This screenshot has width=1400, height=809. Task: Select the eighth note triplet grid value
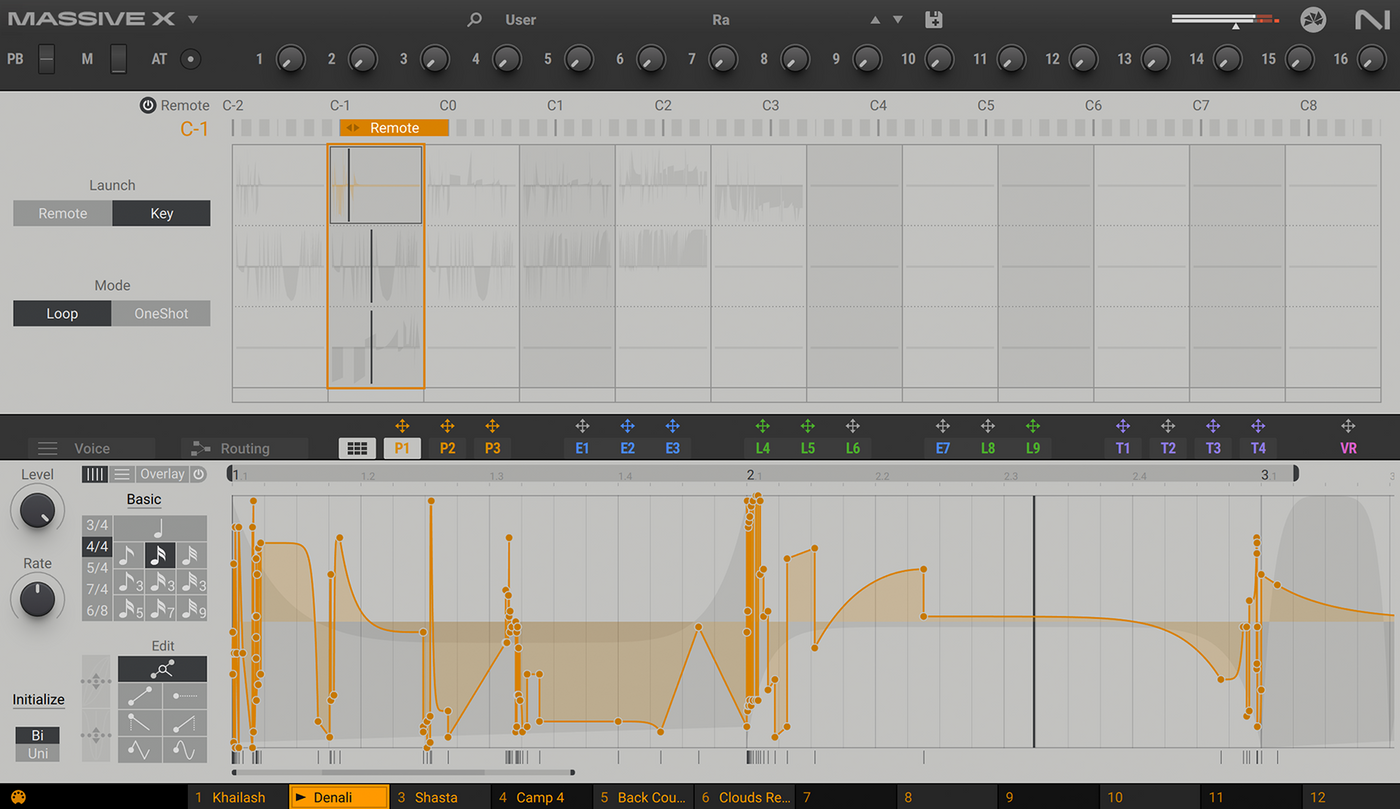(x=129, y=582)
